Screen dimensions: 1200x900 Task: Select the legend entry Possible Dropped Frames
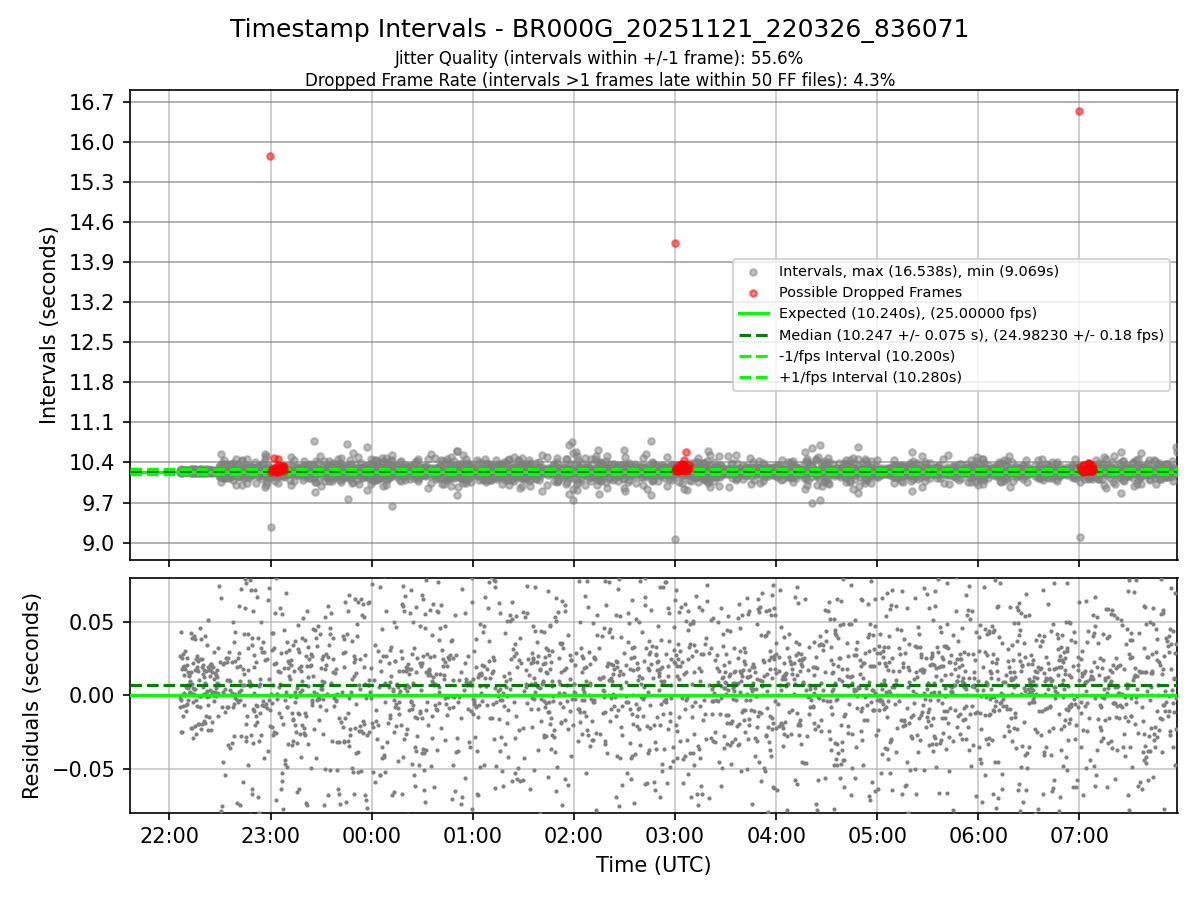870,292
